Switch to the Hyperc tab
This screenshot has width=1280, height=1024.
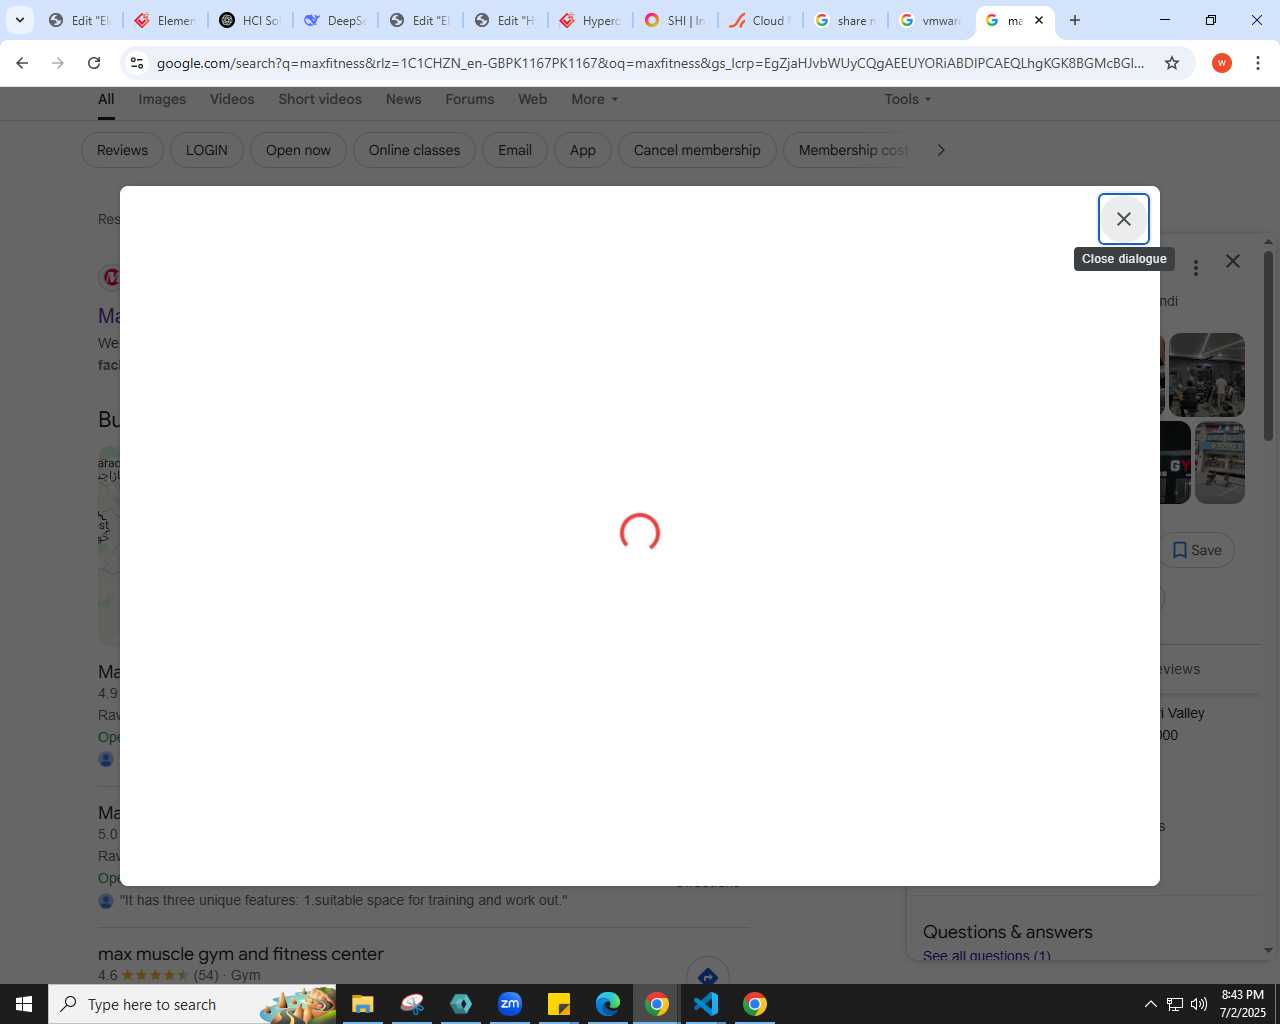tap(590, 20)
